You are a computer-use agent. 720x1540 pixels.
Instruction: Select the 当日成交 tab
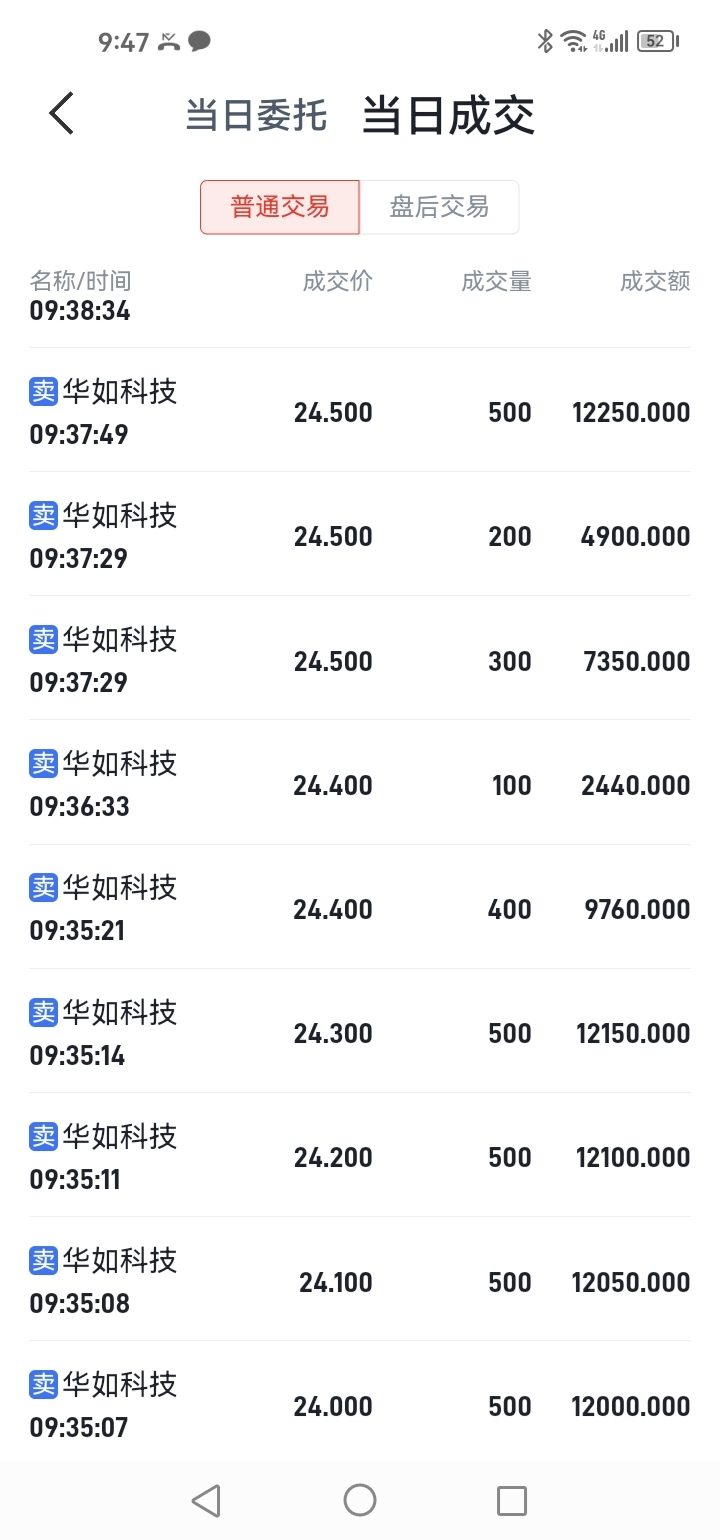(x=448, y=115)
